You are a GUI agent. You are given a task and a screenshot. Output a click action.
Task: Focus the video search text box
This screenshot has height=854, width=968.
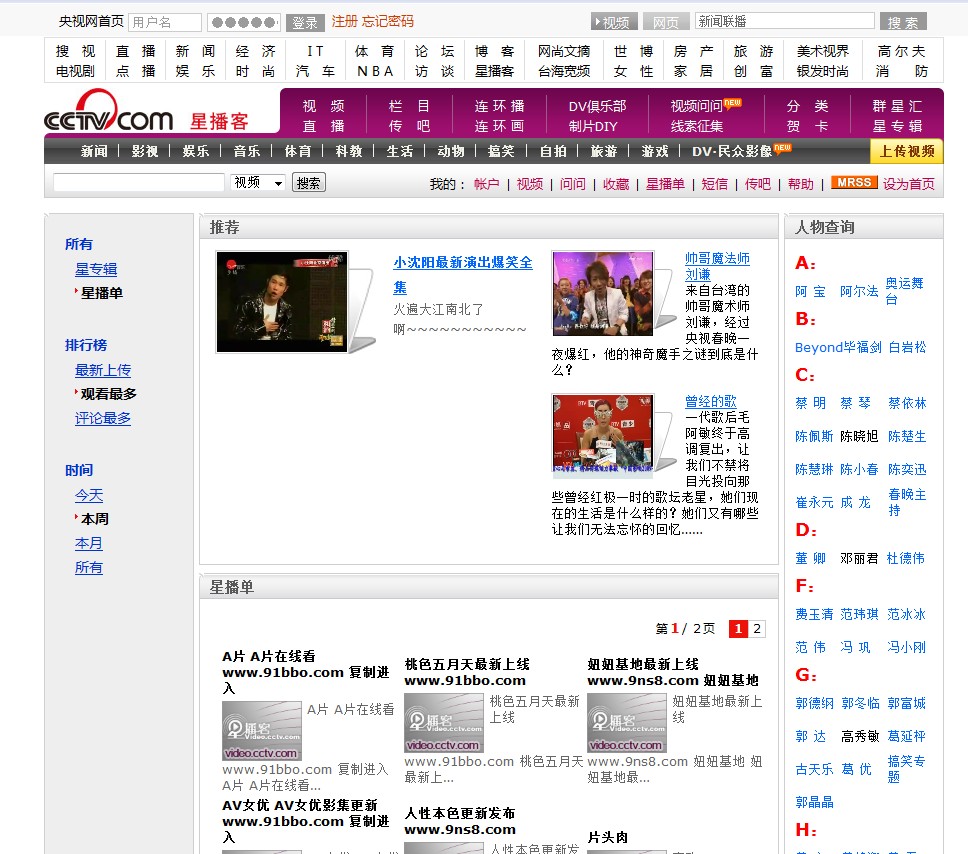(x=139, y=183)
